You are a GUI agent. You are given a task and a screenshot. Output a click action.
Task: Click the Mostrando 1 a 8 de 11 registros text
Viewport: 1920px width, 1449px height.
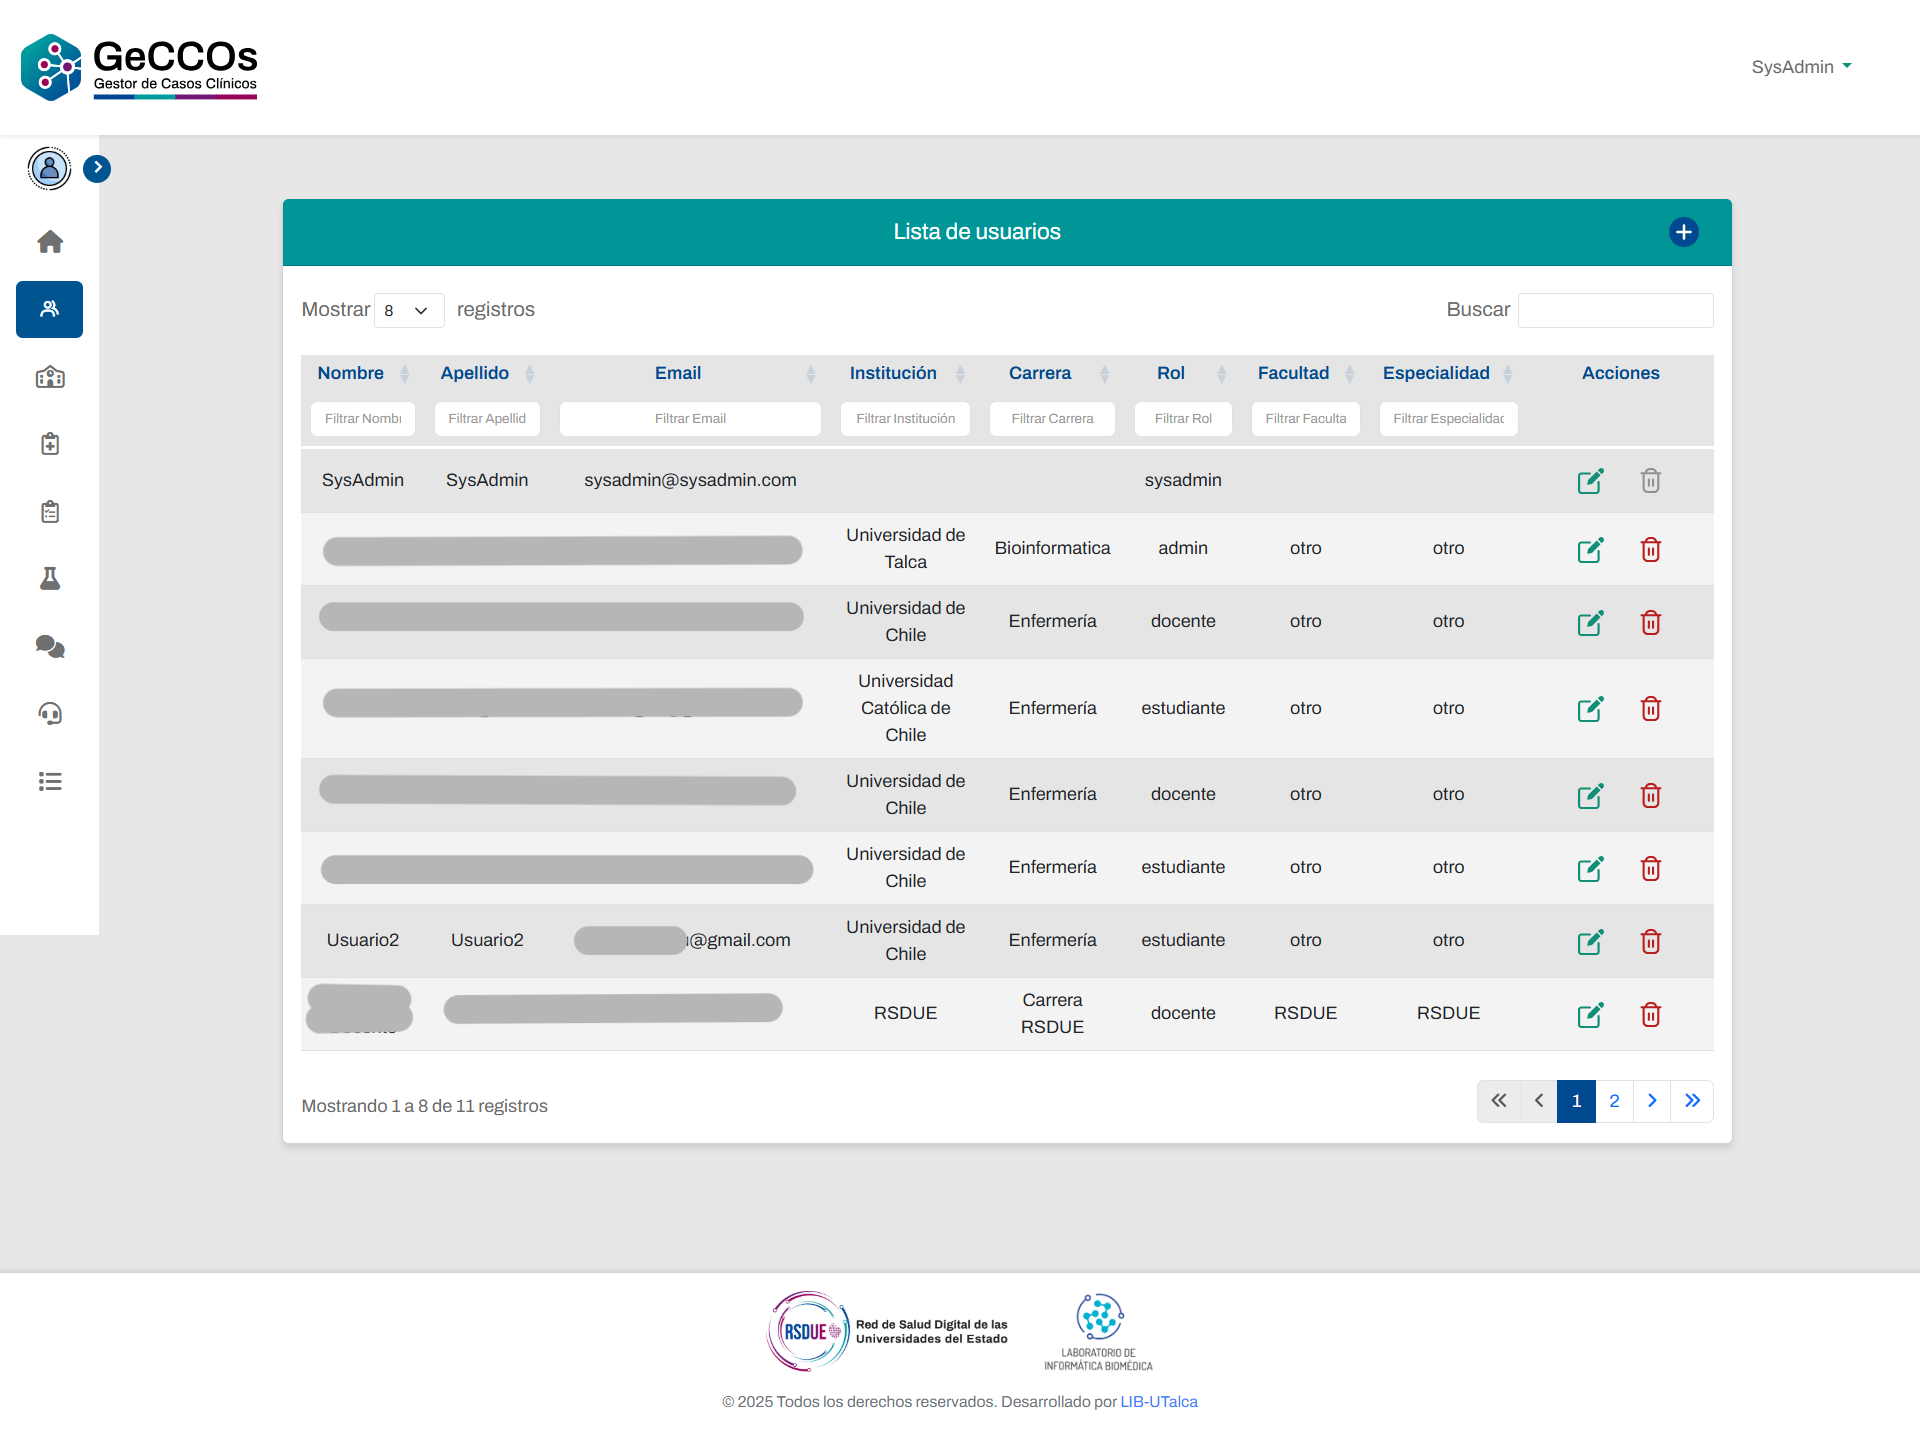point(425,1106)
